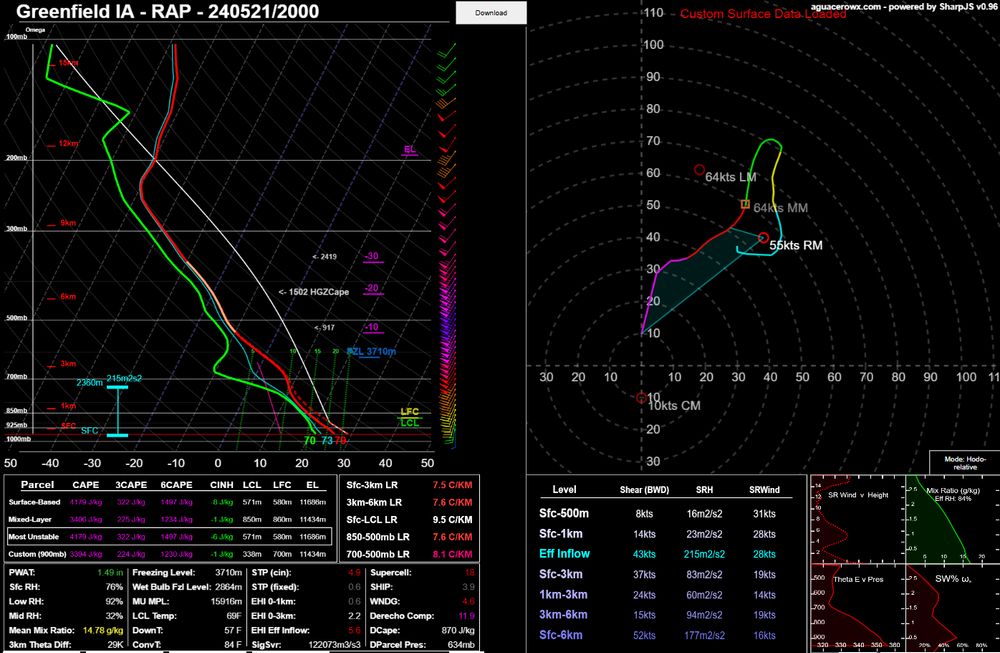Open the Mix Ratio (g/kg) mini chart
Screen dimensions: 1000x653
[952, 518]
